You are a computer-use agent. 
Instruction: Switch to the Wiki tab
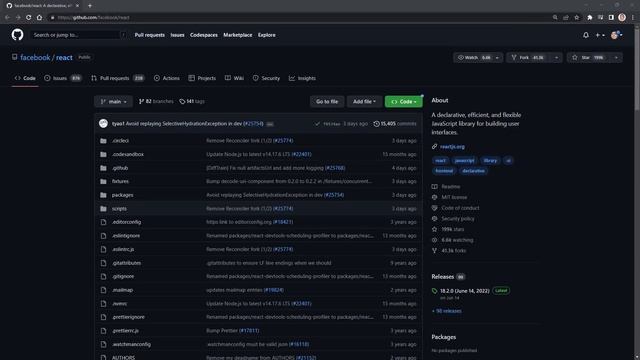click(234, 78)
